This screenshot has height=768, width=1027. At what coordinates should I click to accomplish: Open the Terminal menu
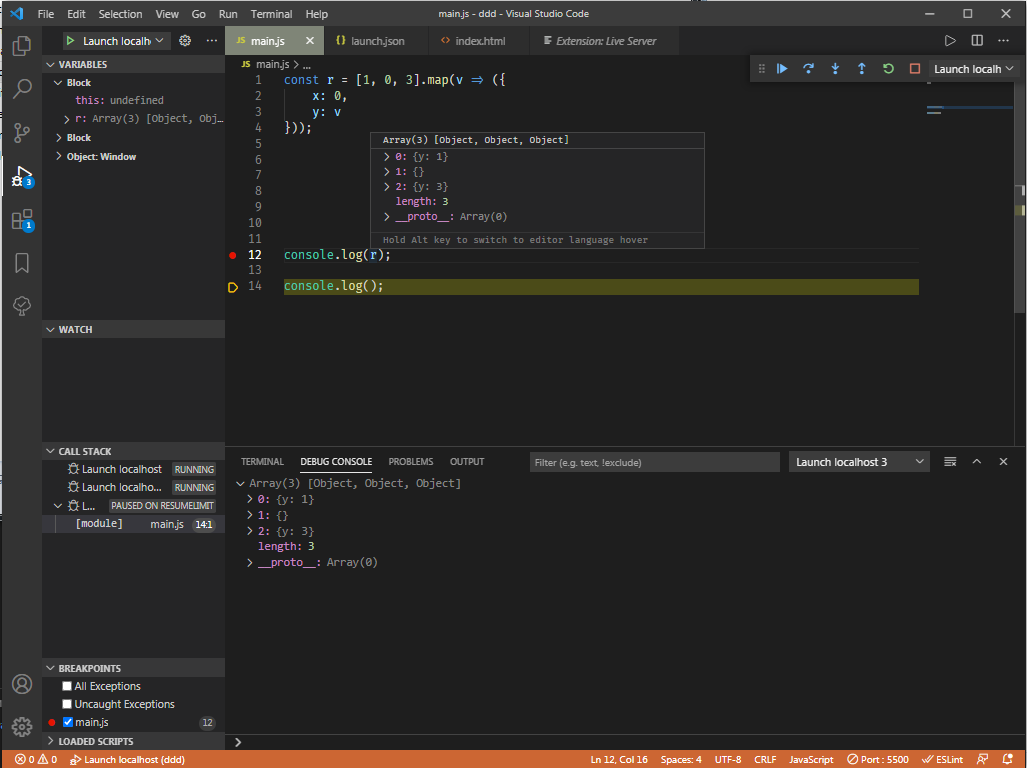pos(271,14)
